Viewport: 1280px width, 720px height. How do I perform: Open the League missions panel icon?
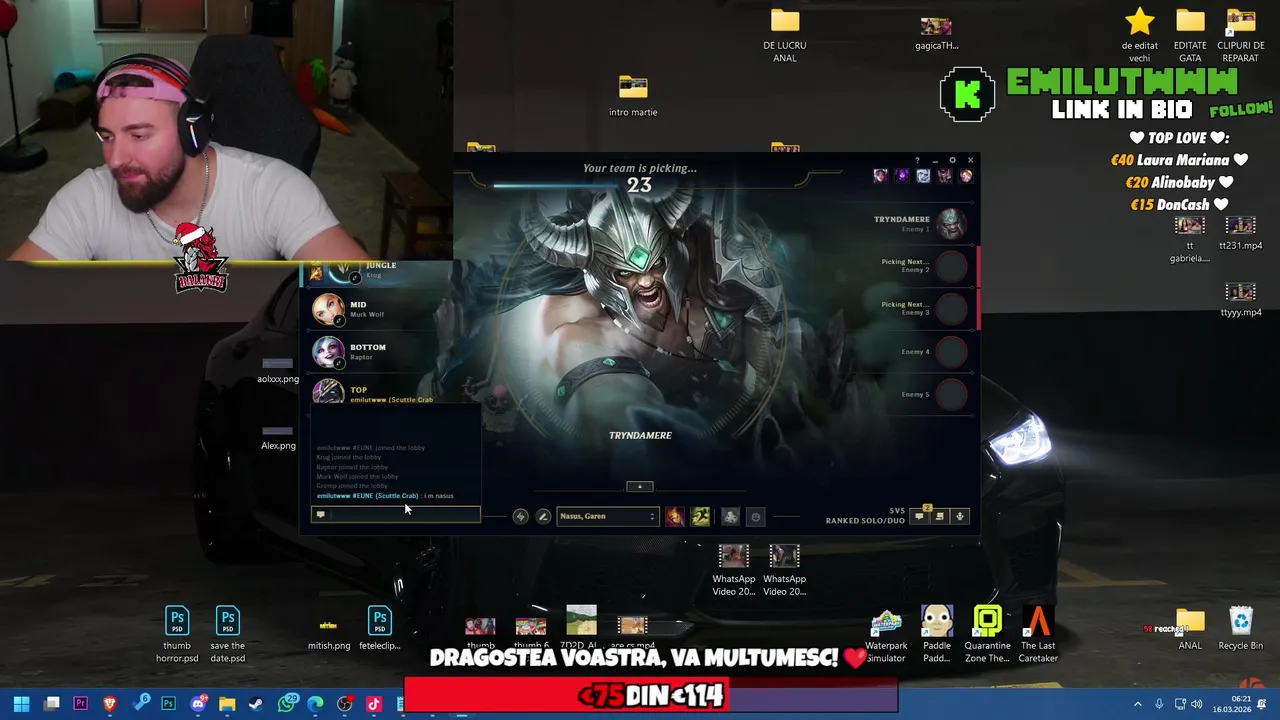click(x=940, y=516)
